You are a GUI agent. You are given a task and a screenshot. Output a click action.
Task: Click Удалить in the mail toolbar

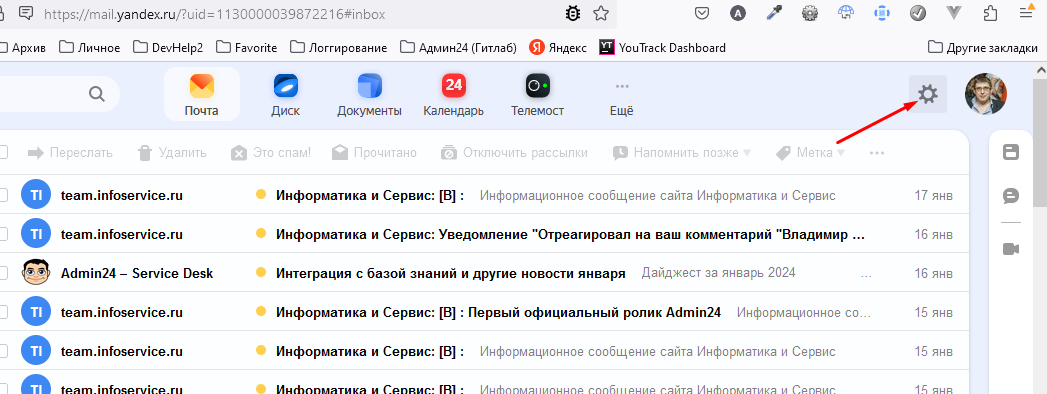coord(172,153)
